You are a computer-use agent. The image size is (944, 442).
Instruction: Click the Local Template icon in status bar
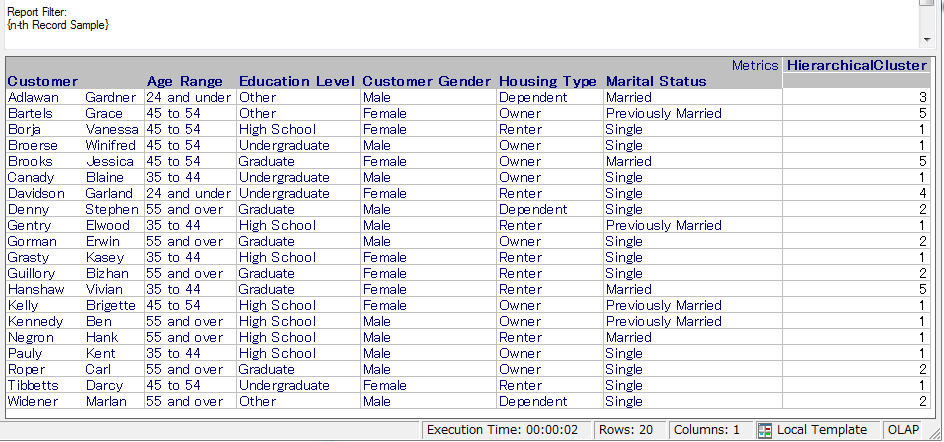765,430
